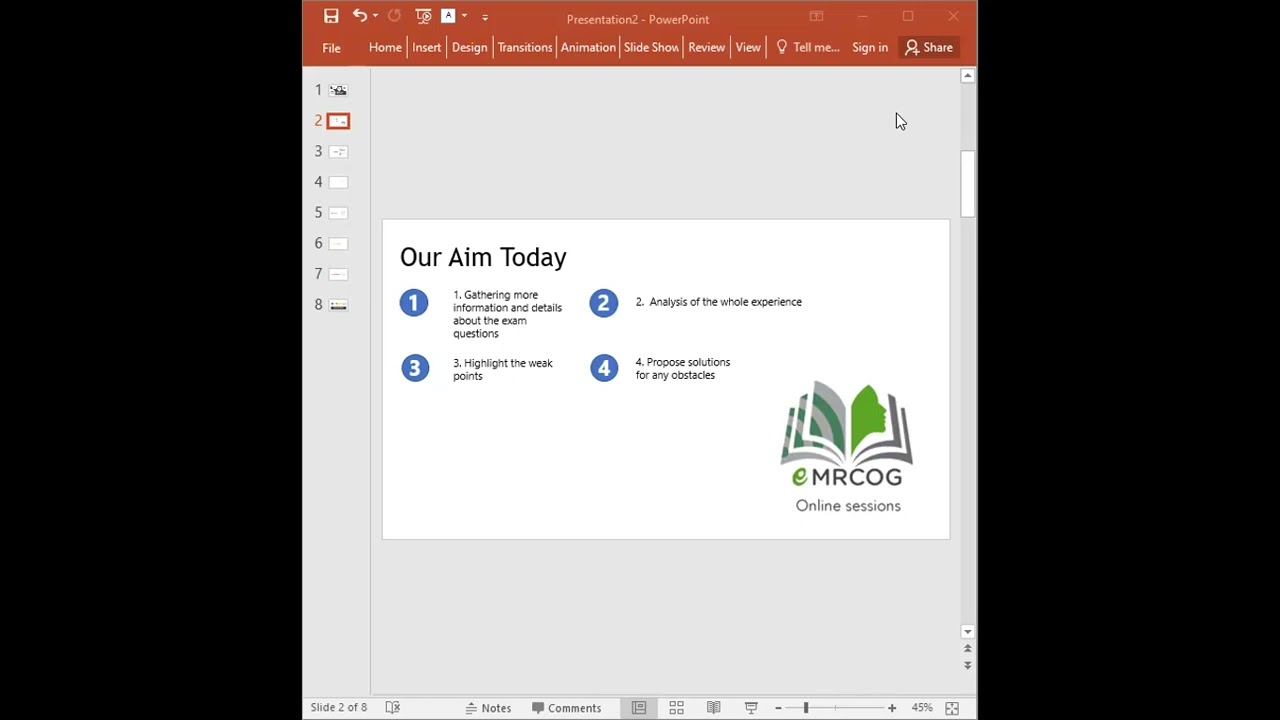
Task: Select slide 3 thumbnail
Action: pos(338,152)
